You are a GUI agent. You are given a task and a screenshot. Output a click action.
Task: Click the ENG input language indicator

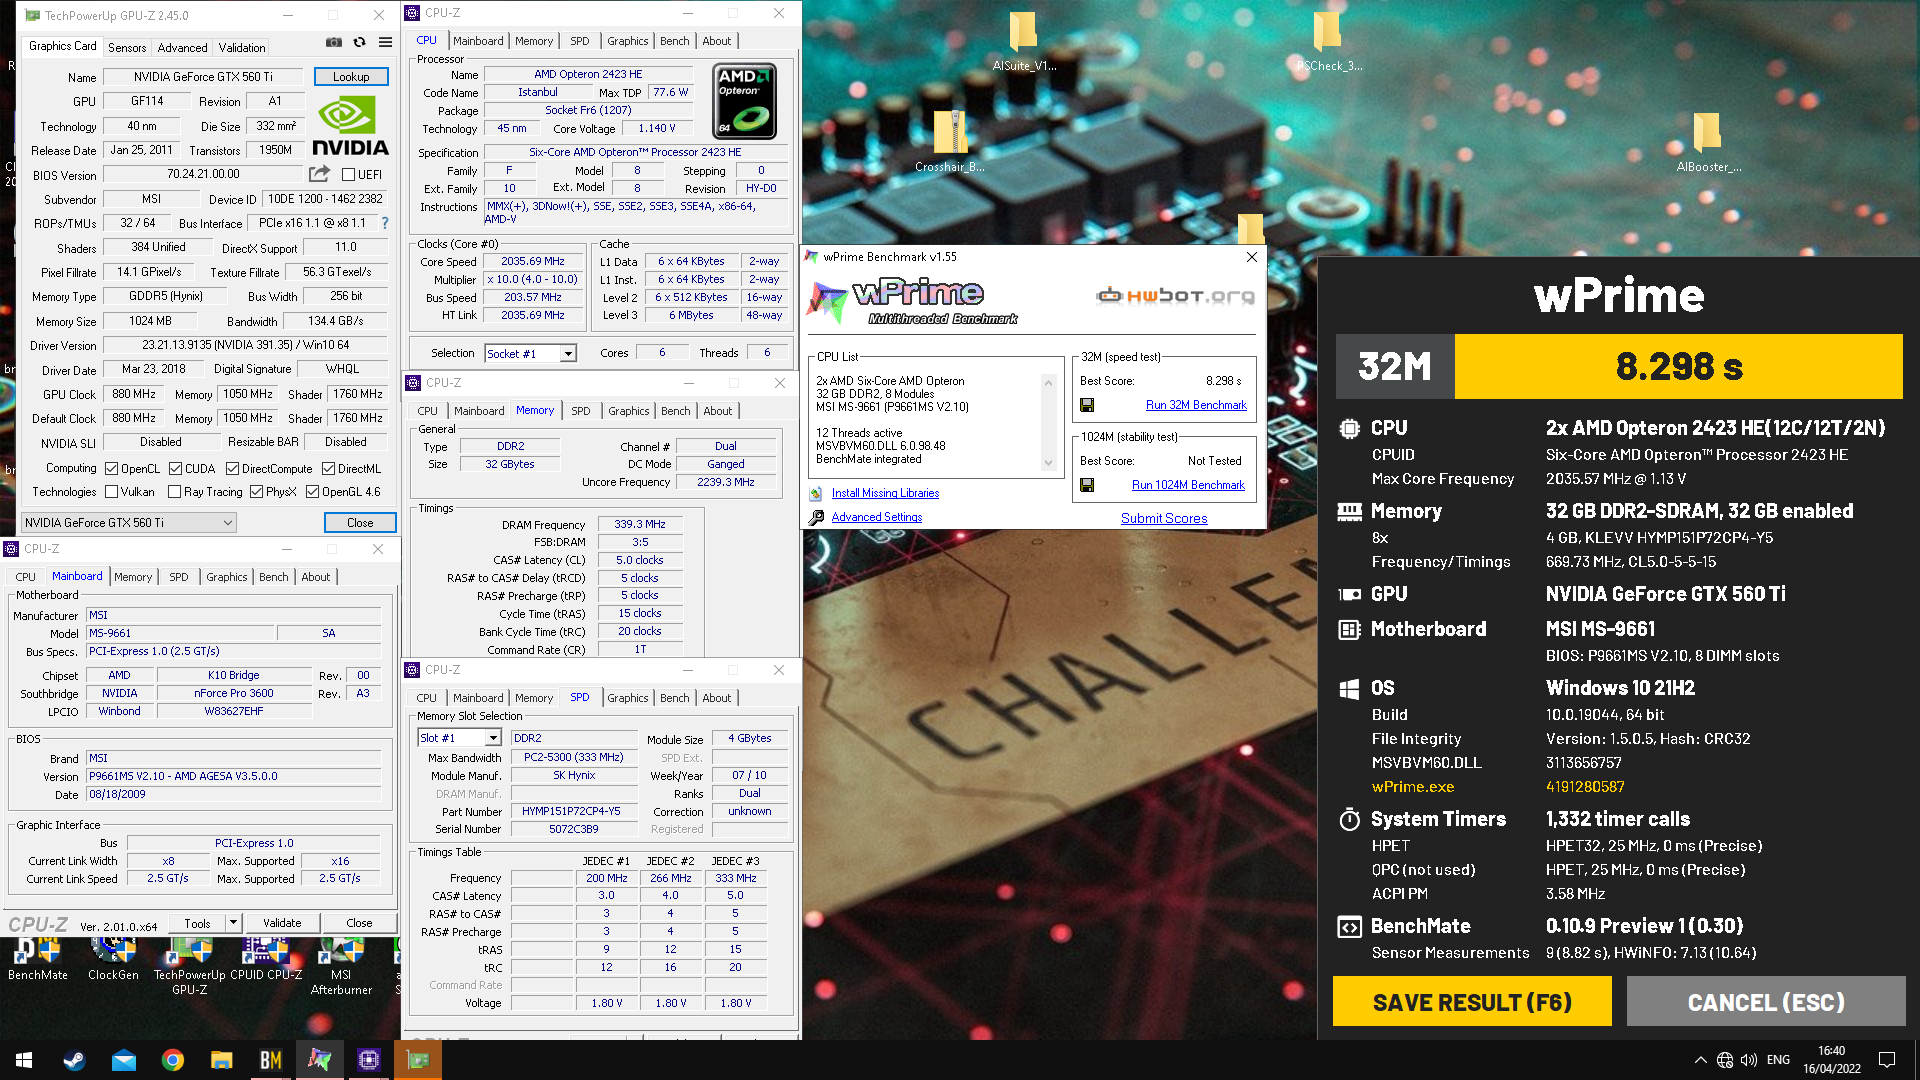coord(1778,1060)
